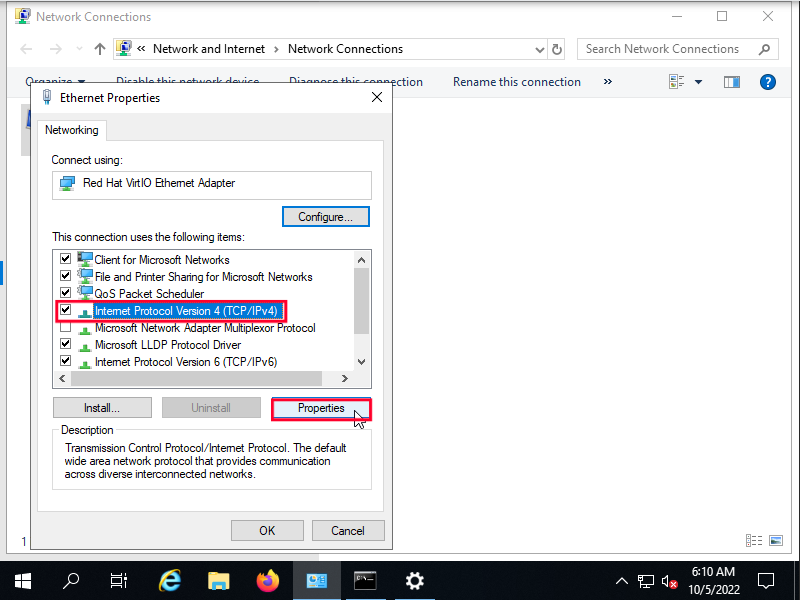Open address bar history dropdown
This screenshot has height=600, width=800.
coord(539,49)
